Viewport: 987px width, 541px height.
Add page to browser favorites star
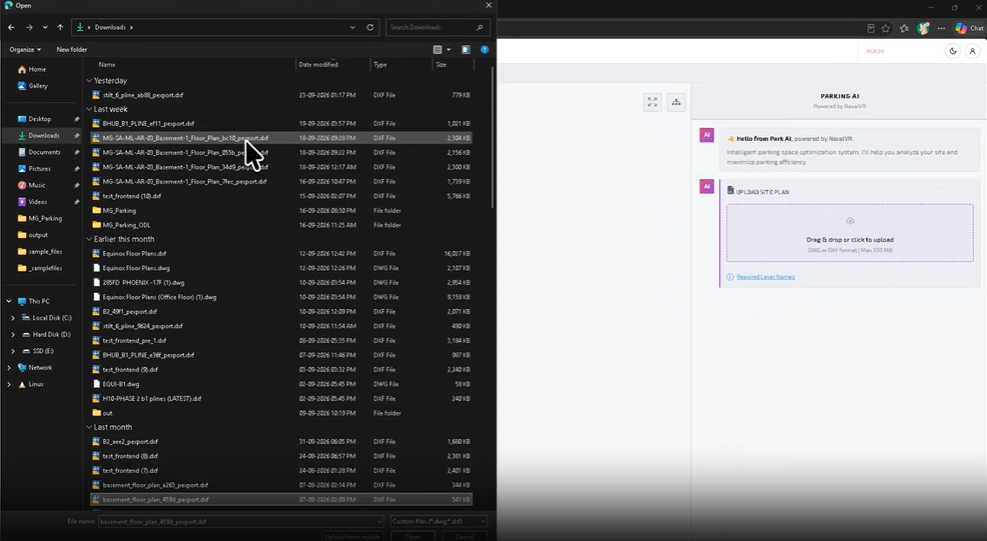(886, 28)
